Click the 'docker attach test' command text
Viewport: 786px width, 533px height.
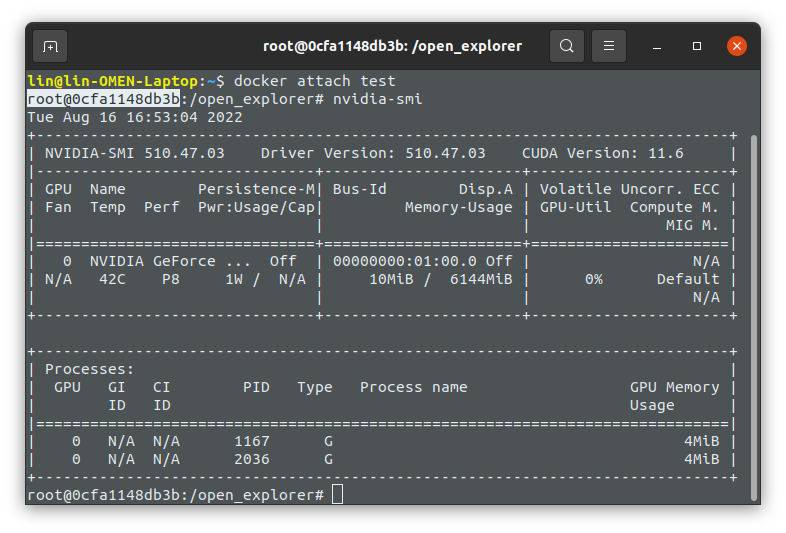point(315,81)
